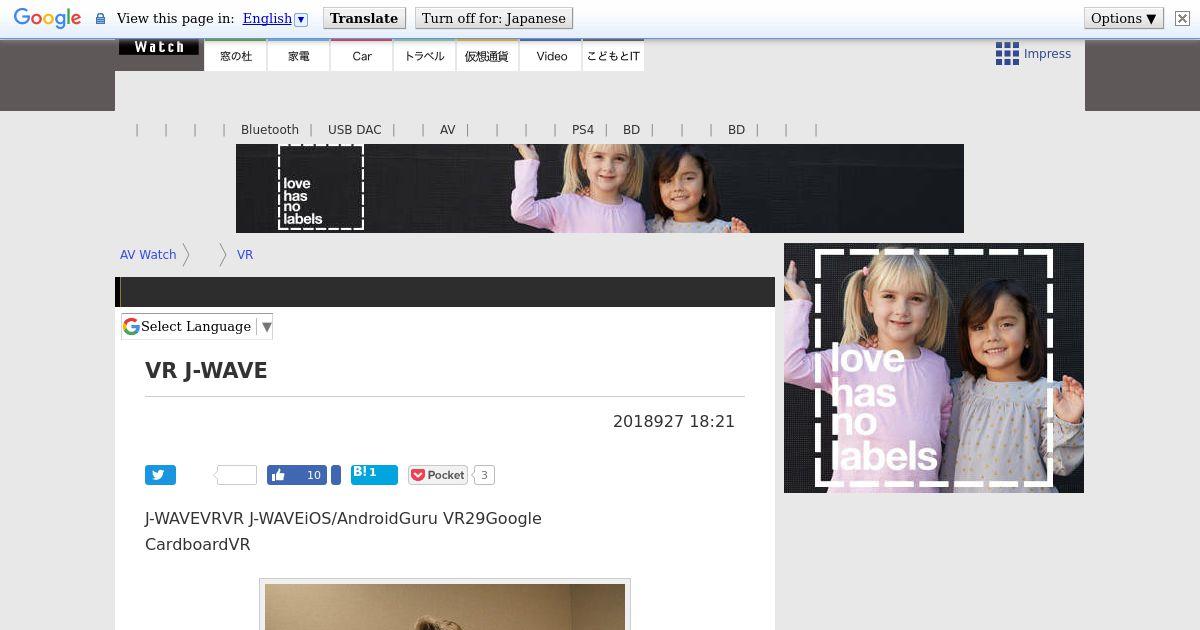
Task: Open the こどもとIT site tab
Action: tap(613, 56)
